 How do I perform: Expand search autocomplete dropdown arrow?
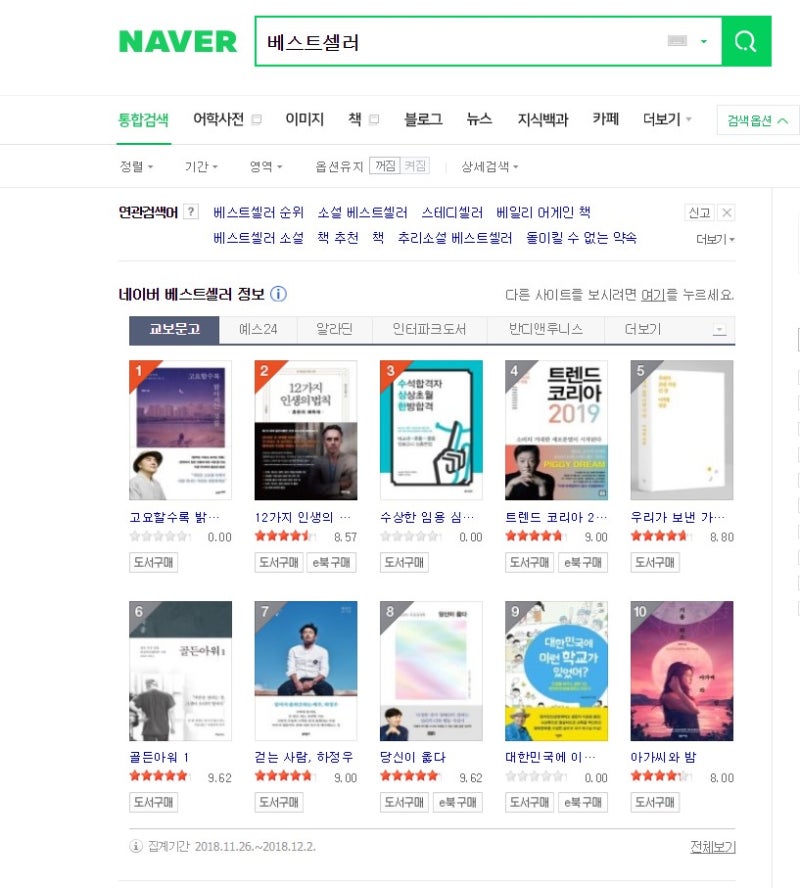[704, 41]
